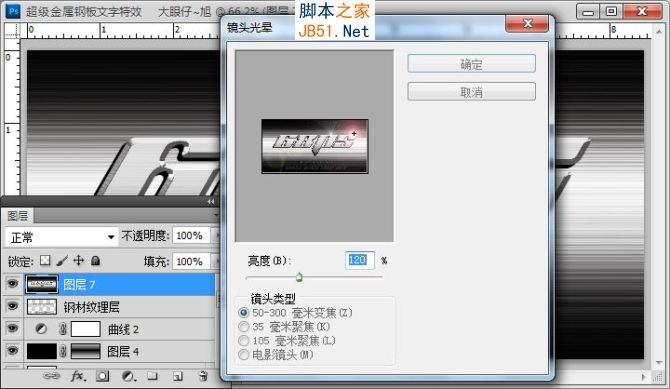Toggle lock position move icon
This screenshot has height=389, width=670.
(x=79, y=260)
